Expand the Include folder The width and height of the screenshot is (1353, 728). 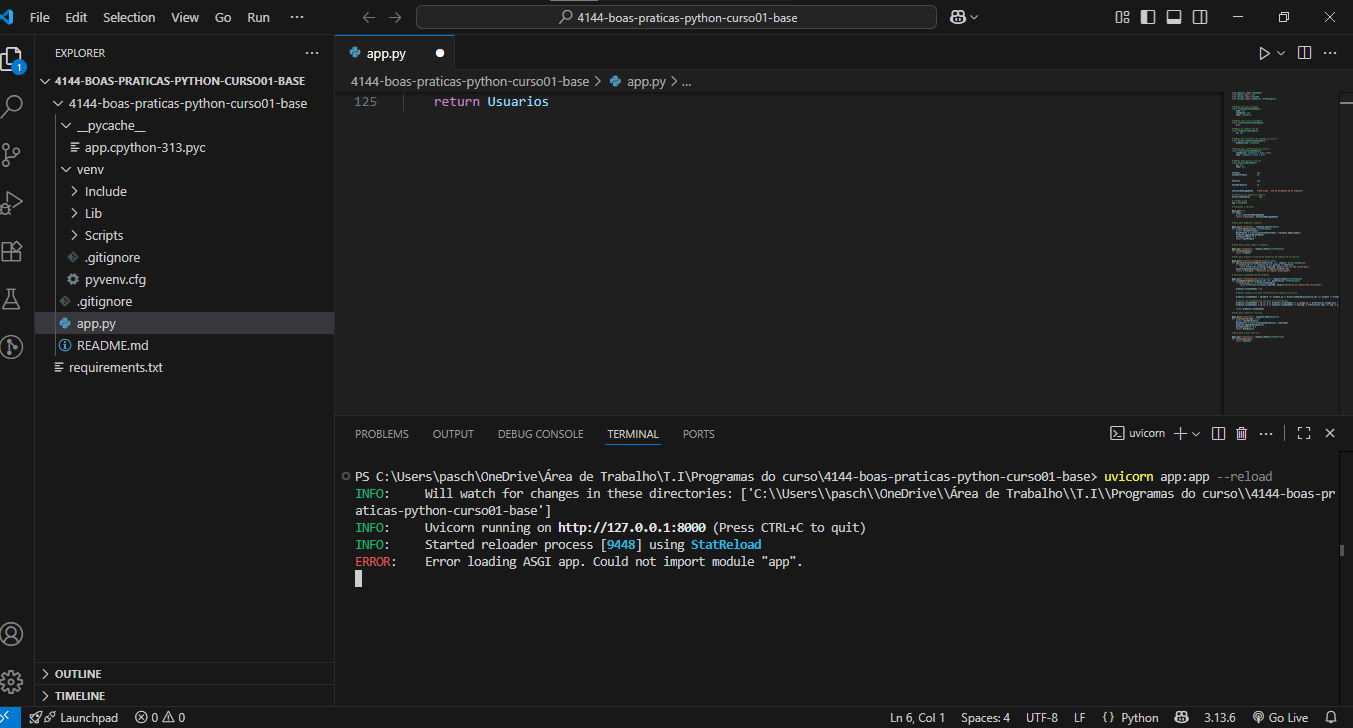pyautogui.click(x=75, y=191)
